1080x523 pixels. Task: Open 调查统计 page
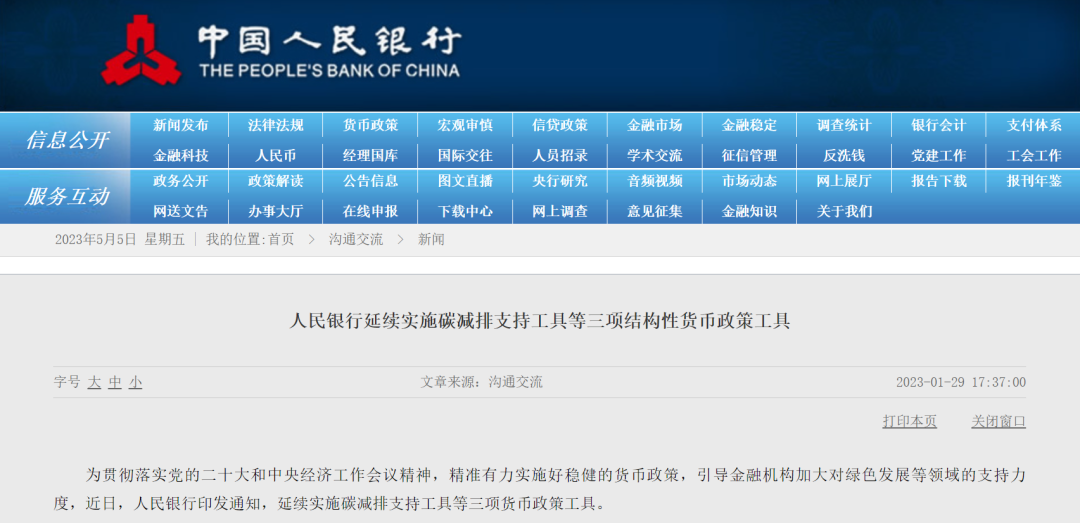point(844,125)
